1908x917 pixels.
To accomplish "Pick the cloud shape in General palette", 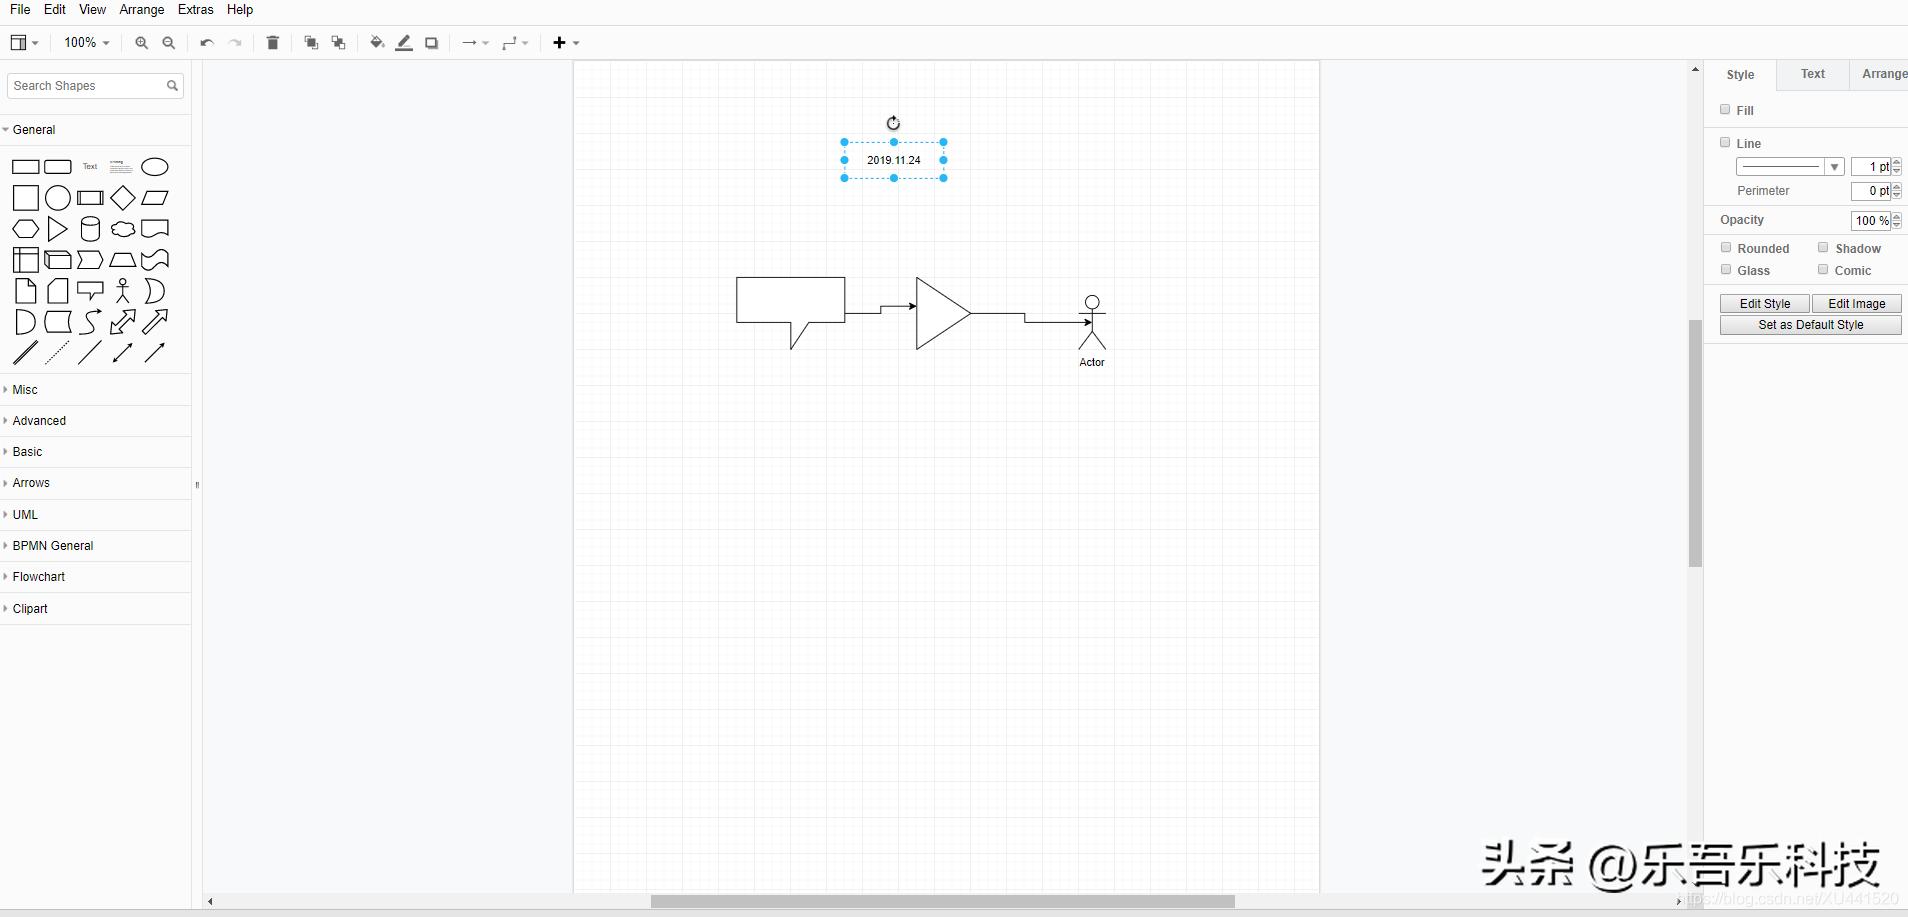I will click(x=123, y=229).
